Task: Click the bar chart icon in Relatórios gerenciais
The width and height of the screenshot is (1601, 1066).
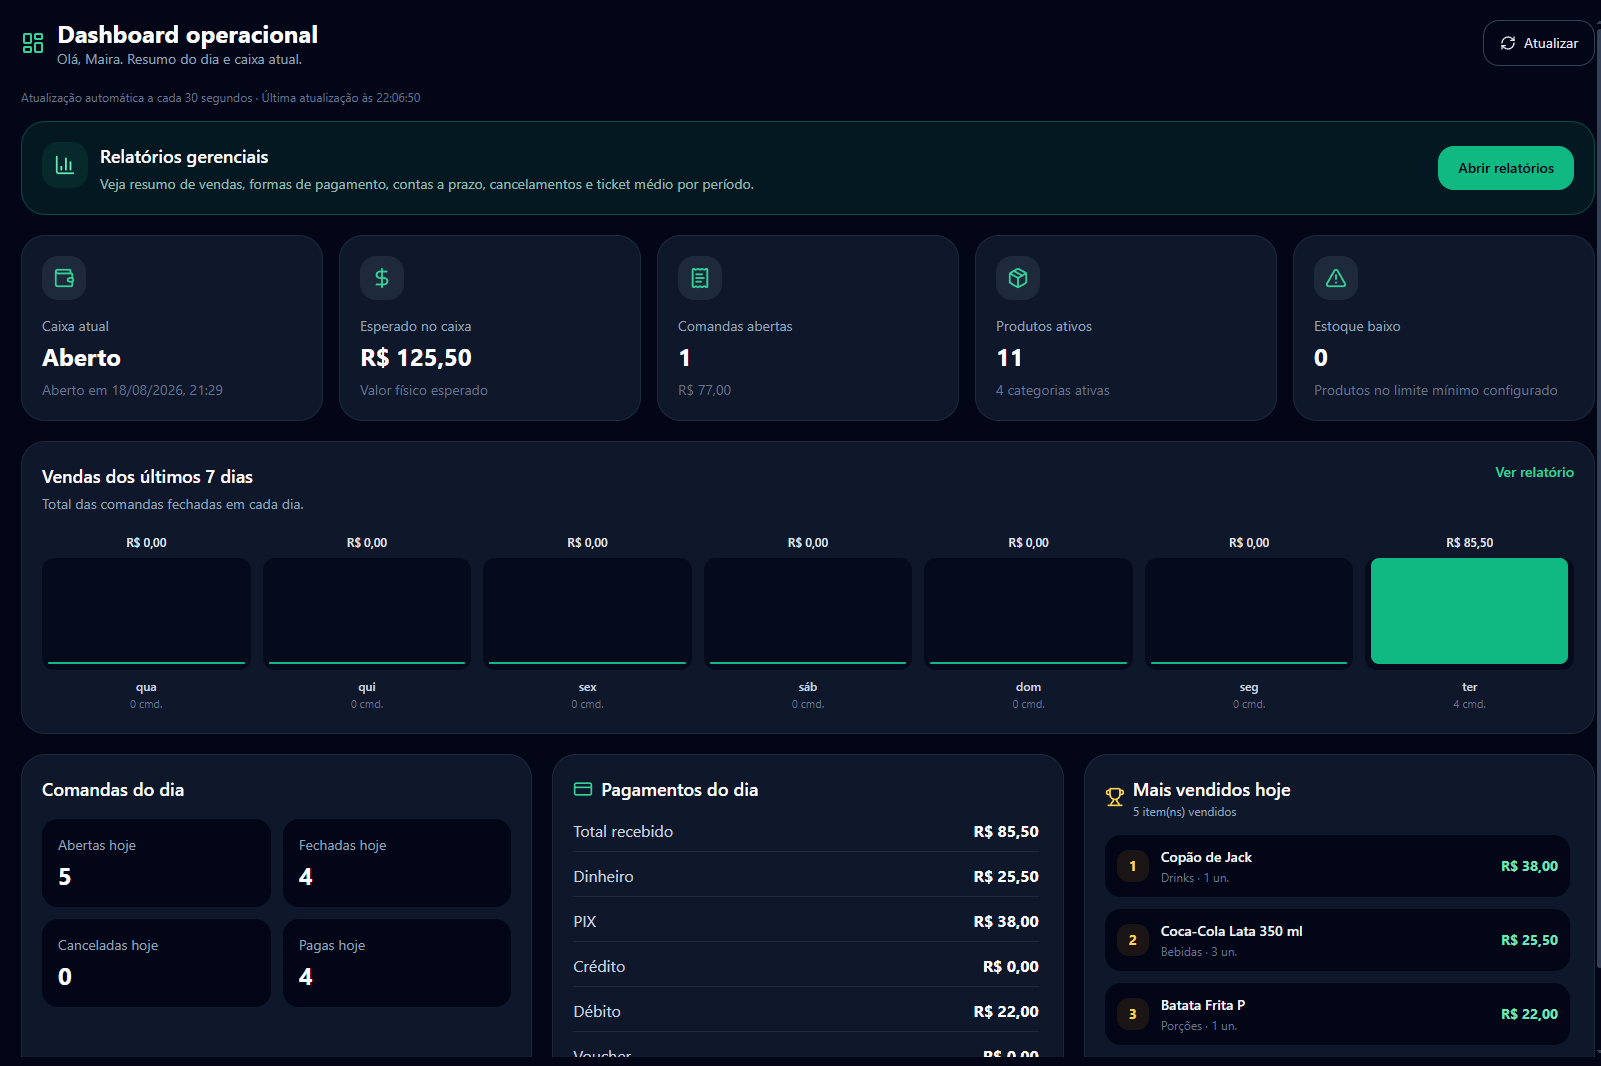Action: point(65,165)
